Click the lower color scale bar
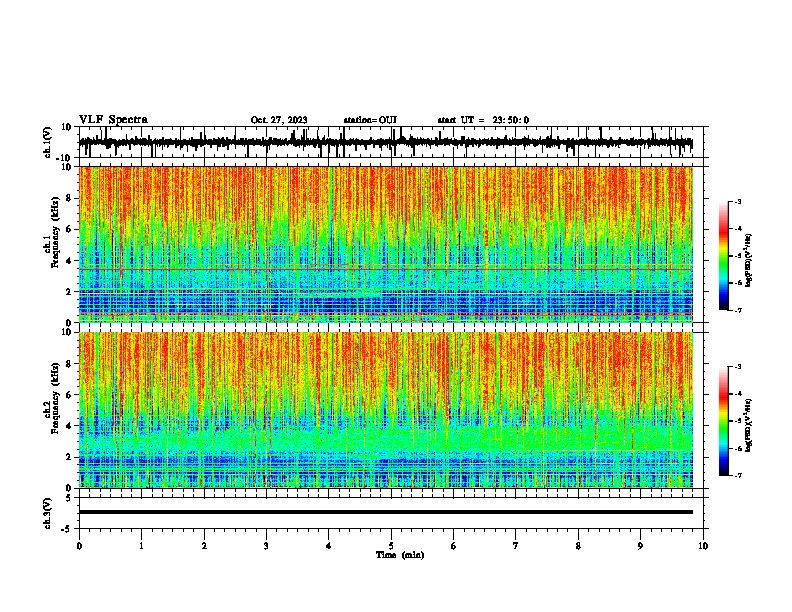This screenshot has width=792, height=612. coord(724,421)
